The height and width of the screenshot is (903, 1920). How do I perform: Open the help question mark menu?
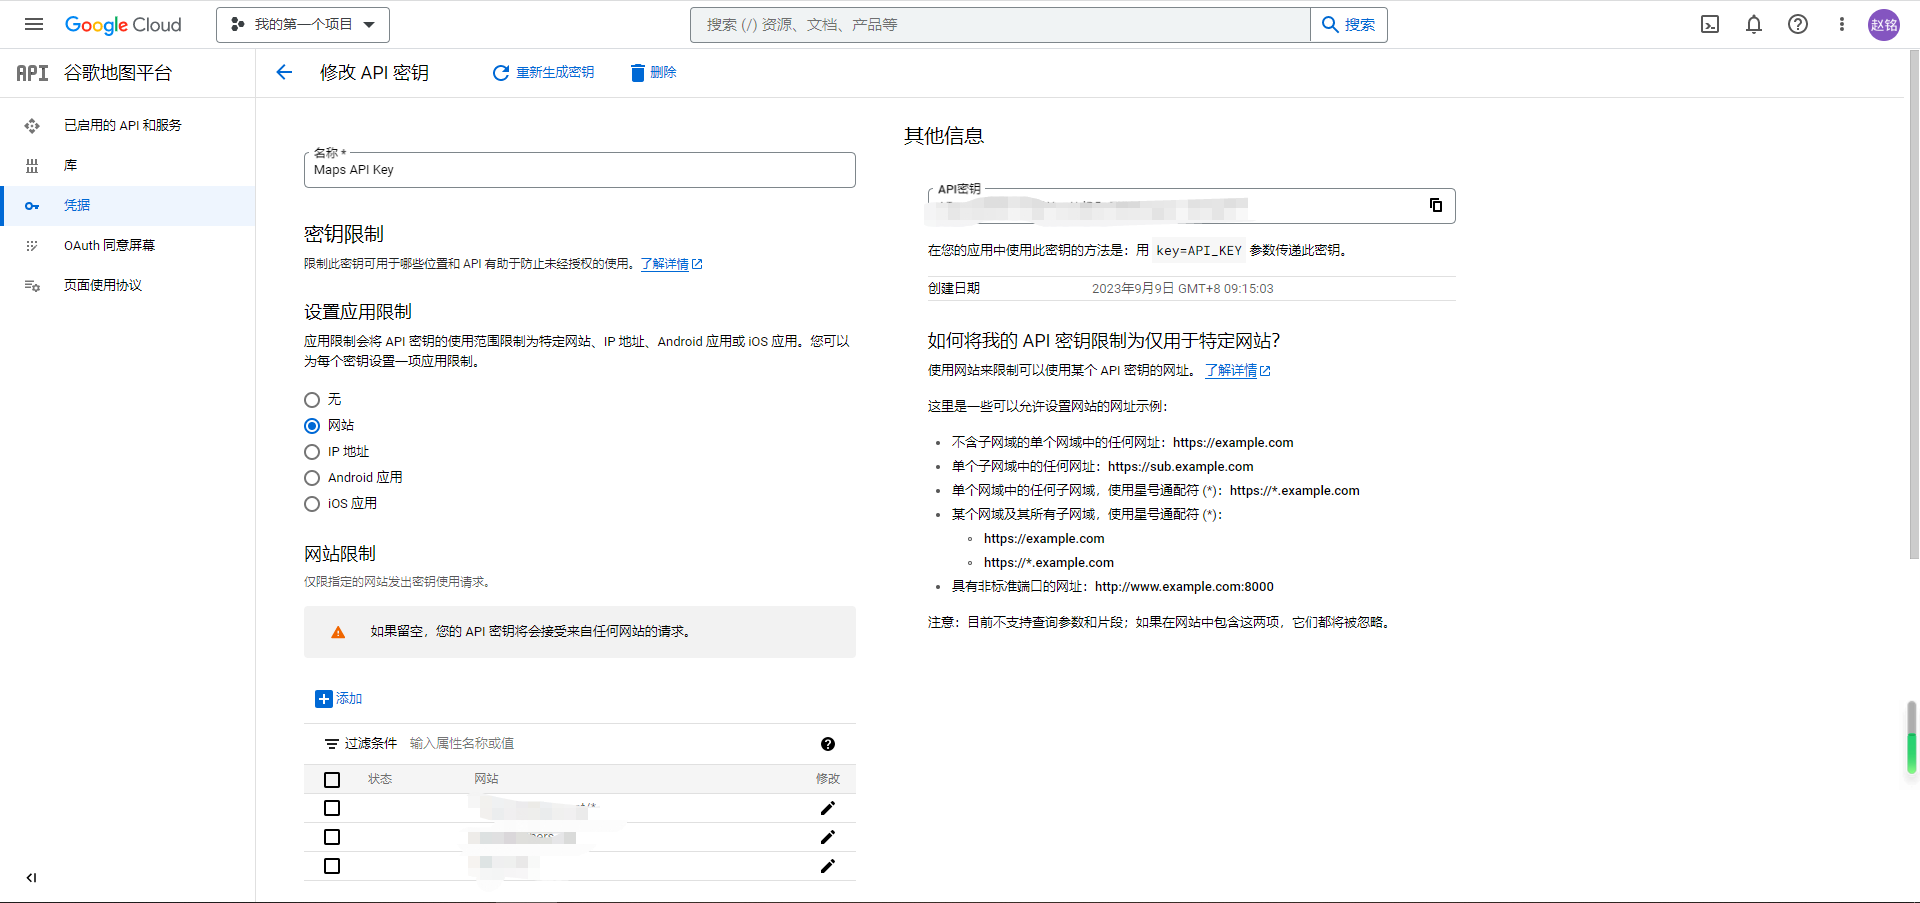click(1798, 24)
